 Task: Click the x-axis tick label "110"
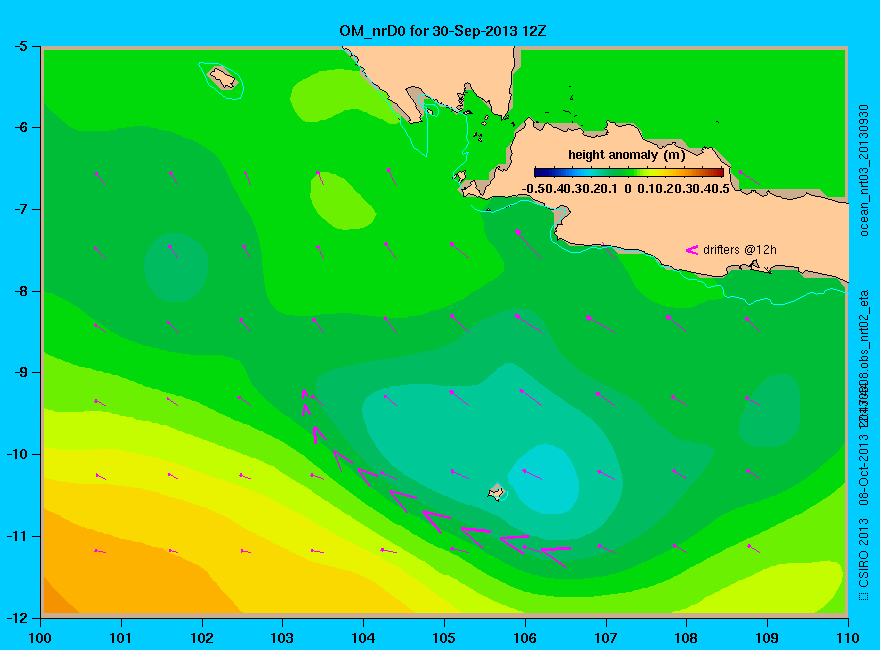click(848, 638)
